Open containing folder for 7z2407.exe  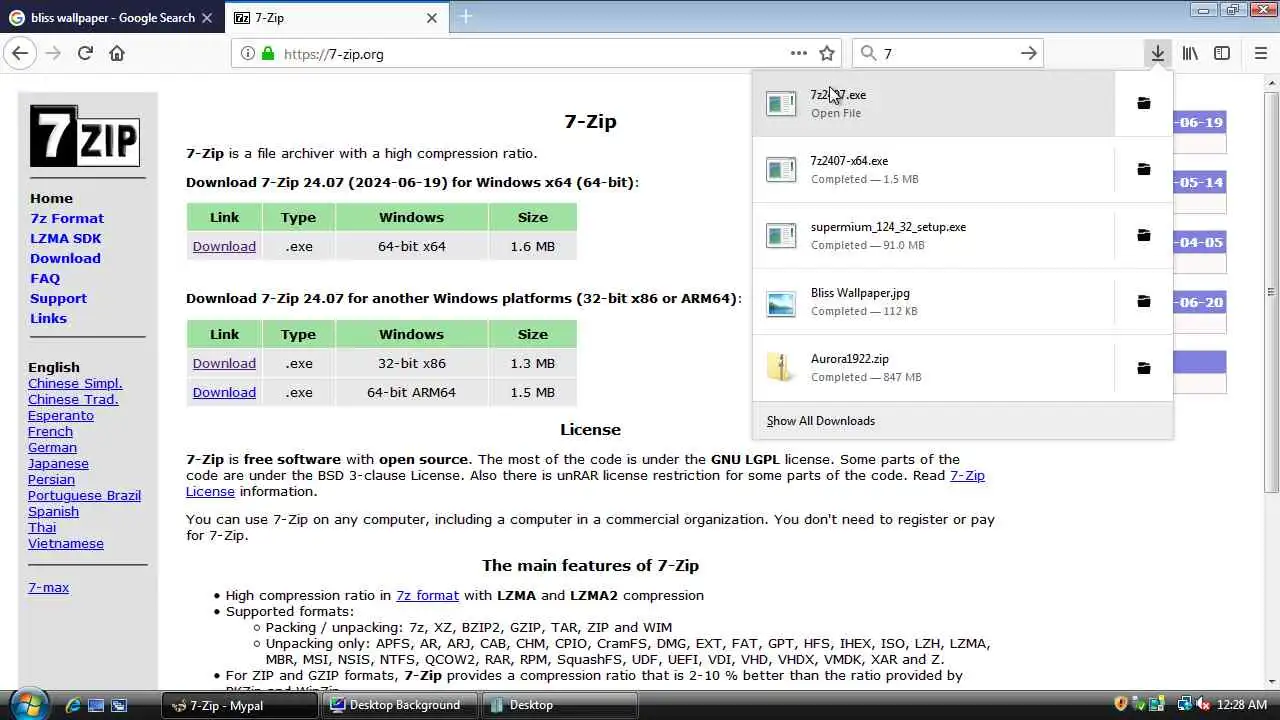coord(1144,103)
